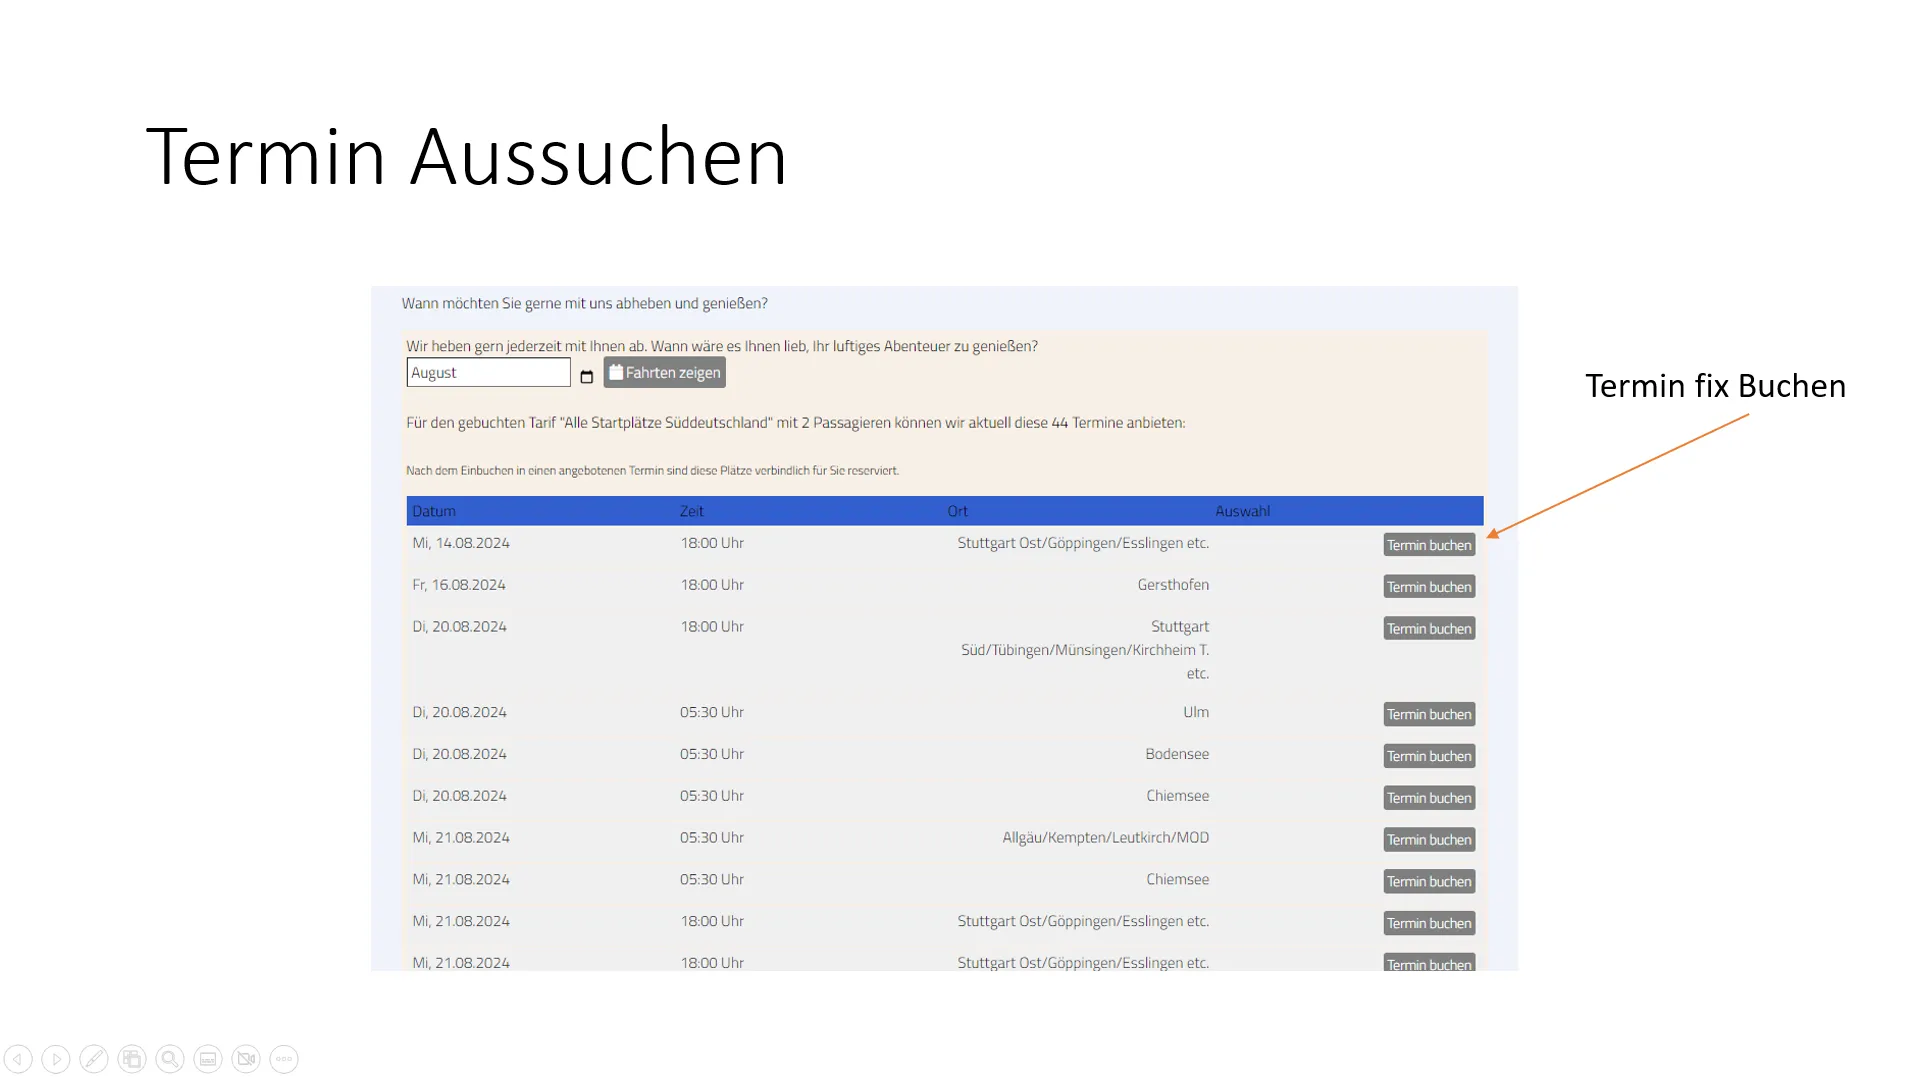Viewport: 1918px width, 1077px height.
Task: Open the See All Slides view icon
Action: click(x=131, y=1058)
